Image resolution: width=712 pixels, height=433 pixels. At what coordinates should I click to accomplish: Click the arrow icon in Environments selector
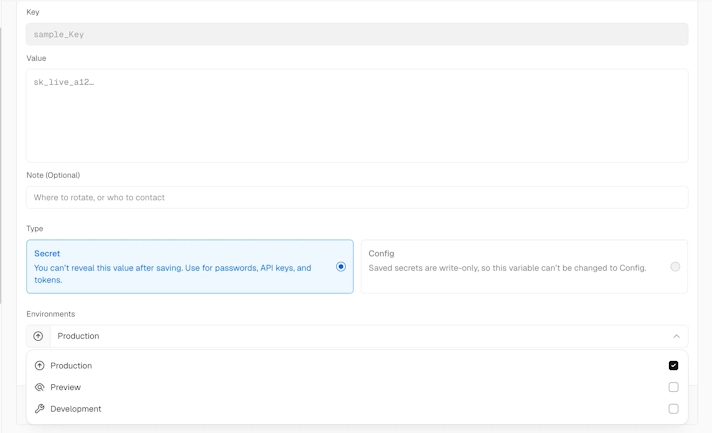coord(38,336)
